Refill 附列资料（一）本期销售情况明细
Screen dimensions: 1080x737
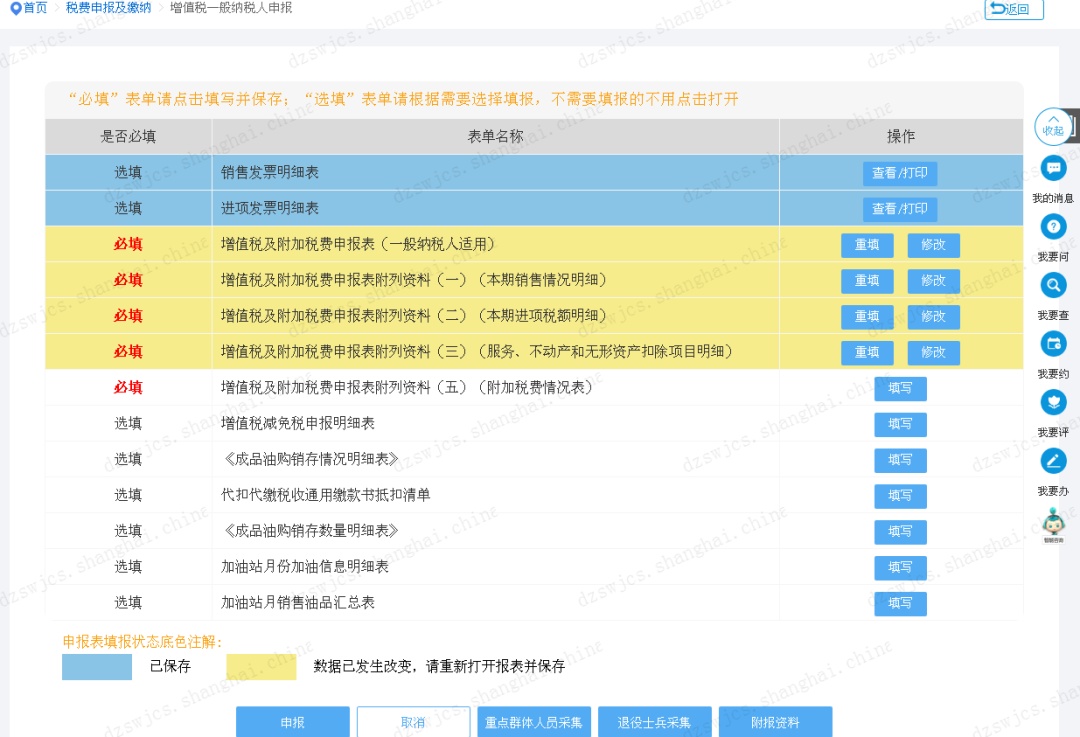(866, 281)
